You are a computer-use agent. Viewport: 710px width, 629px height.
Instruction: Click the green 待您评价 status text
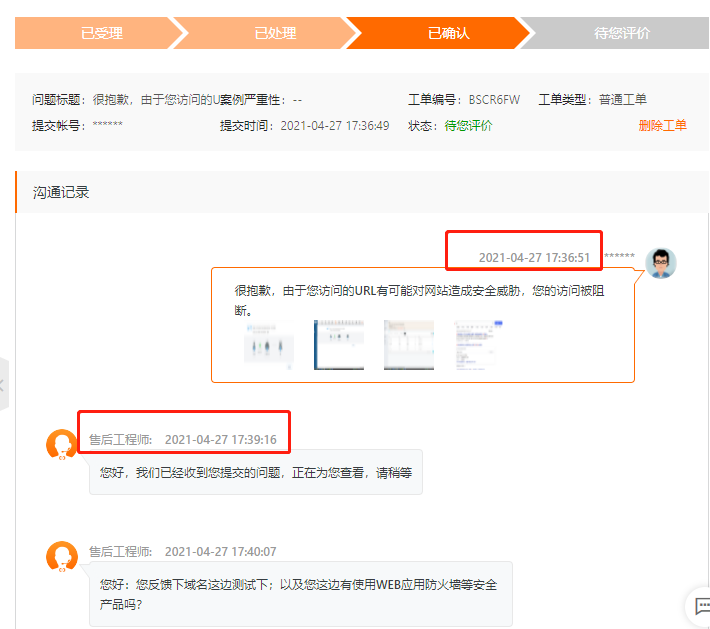468,126
